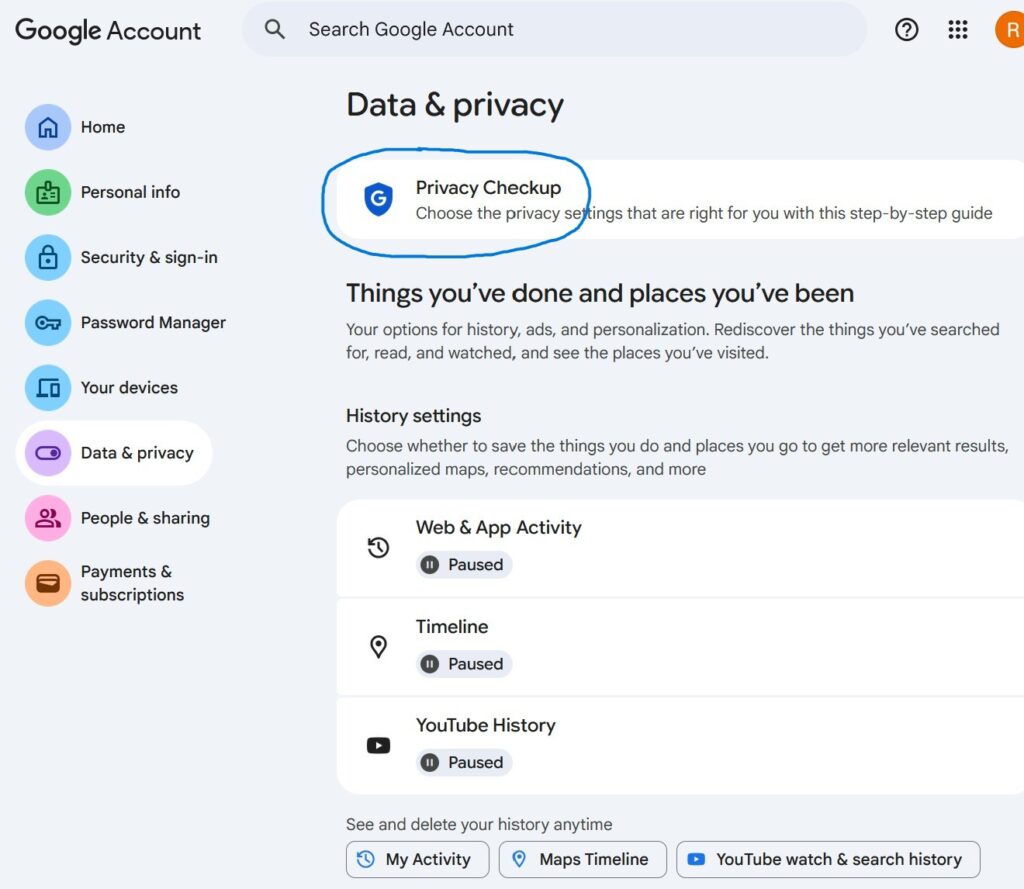Open the Maps Timeline button
The height and width of the screenshot is (889, 1024).
583,859
